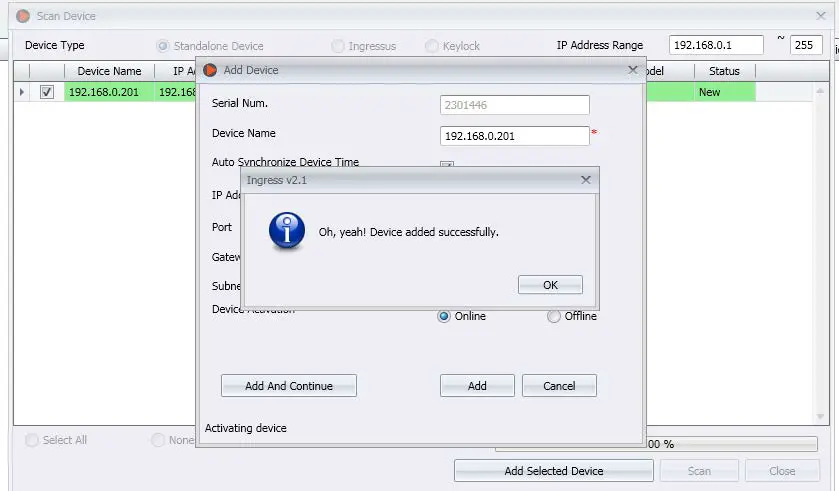Click the Add button in Add Device
This screenshot has width=839, height=491.
point(477,386)
